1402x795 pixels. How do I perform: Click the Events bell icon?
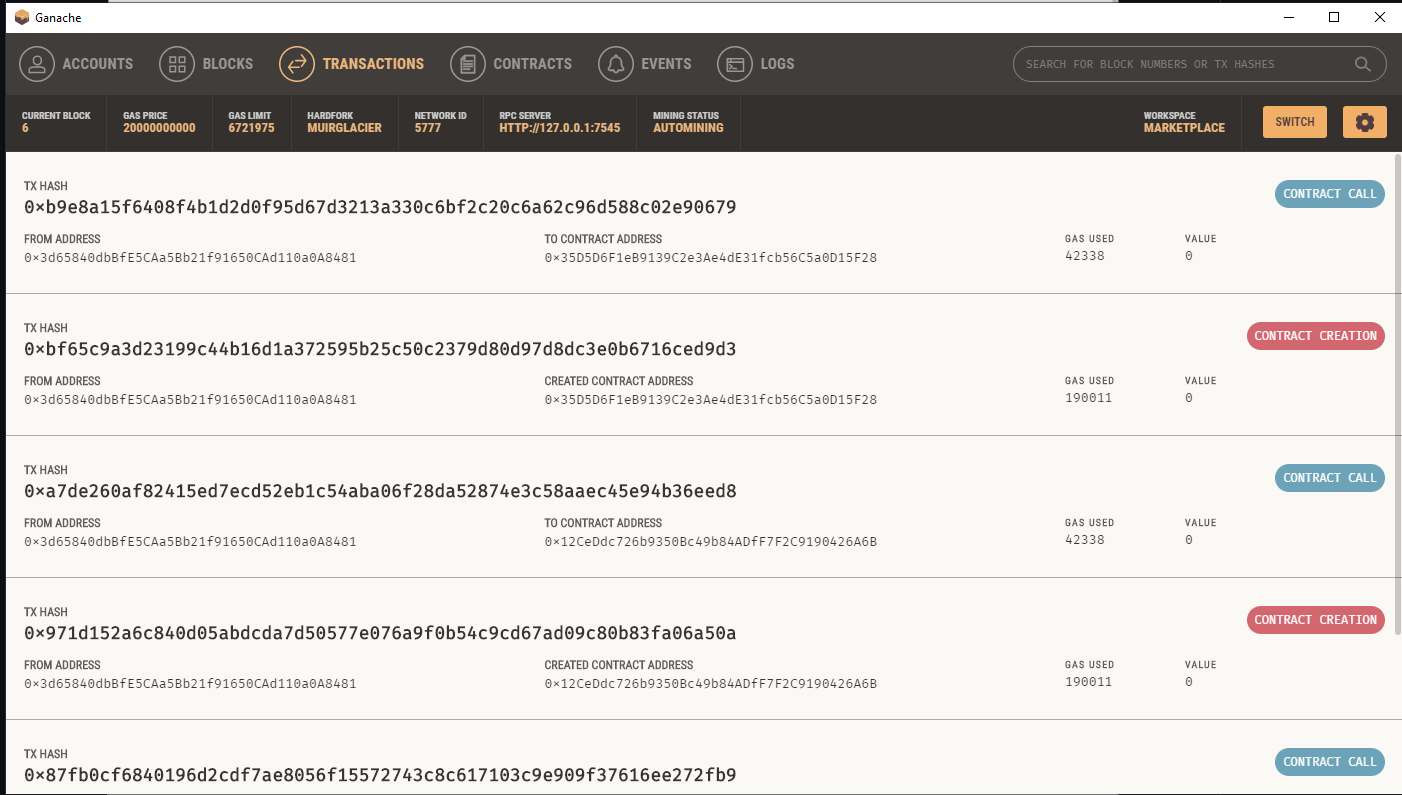tap(616, 64)
